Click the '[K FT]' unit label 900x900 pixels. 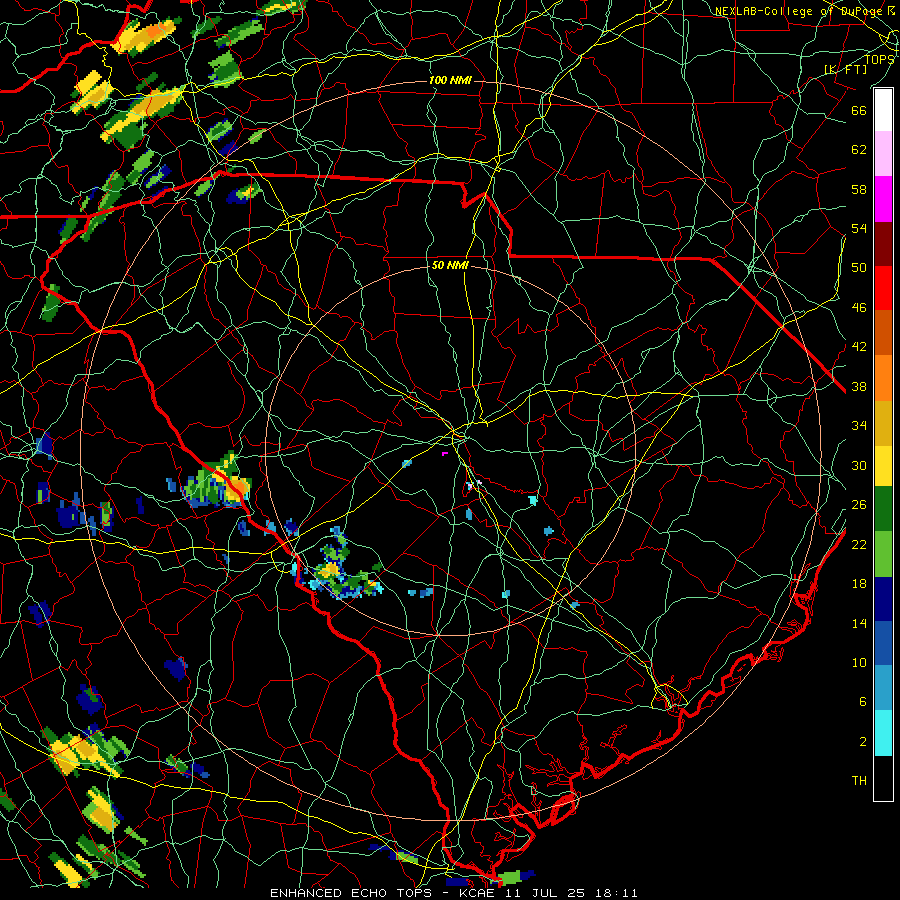[x=845, y=69]
